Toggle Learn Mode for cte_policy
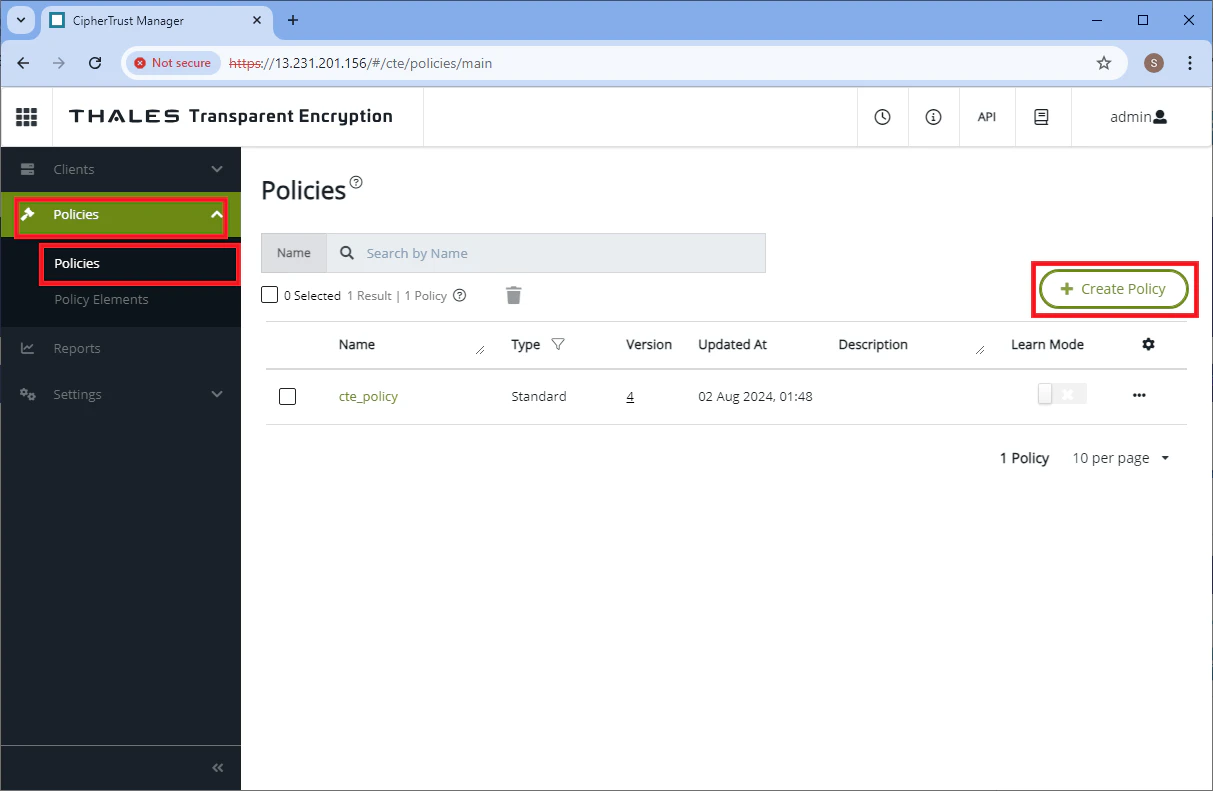1213x791 pixels. click(1062, 394)
